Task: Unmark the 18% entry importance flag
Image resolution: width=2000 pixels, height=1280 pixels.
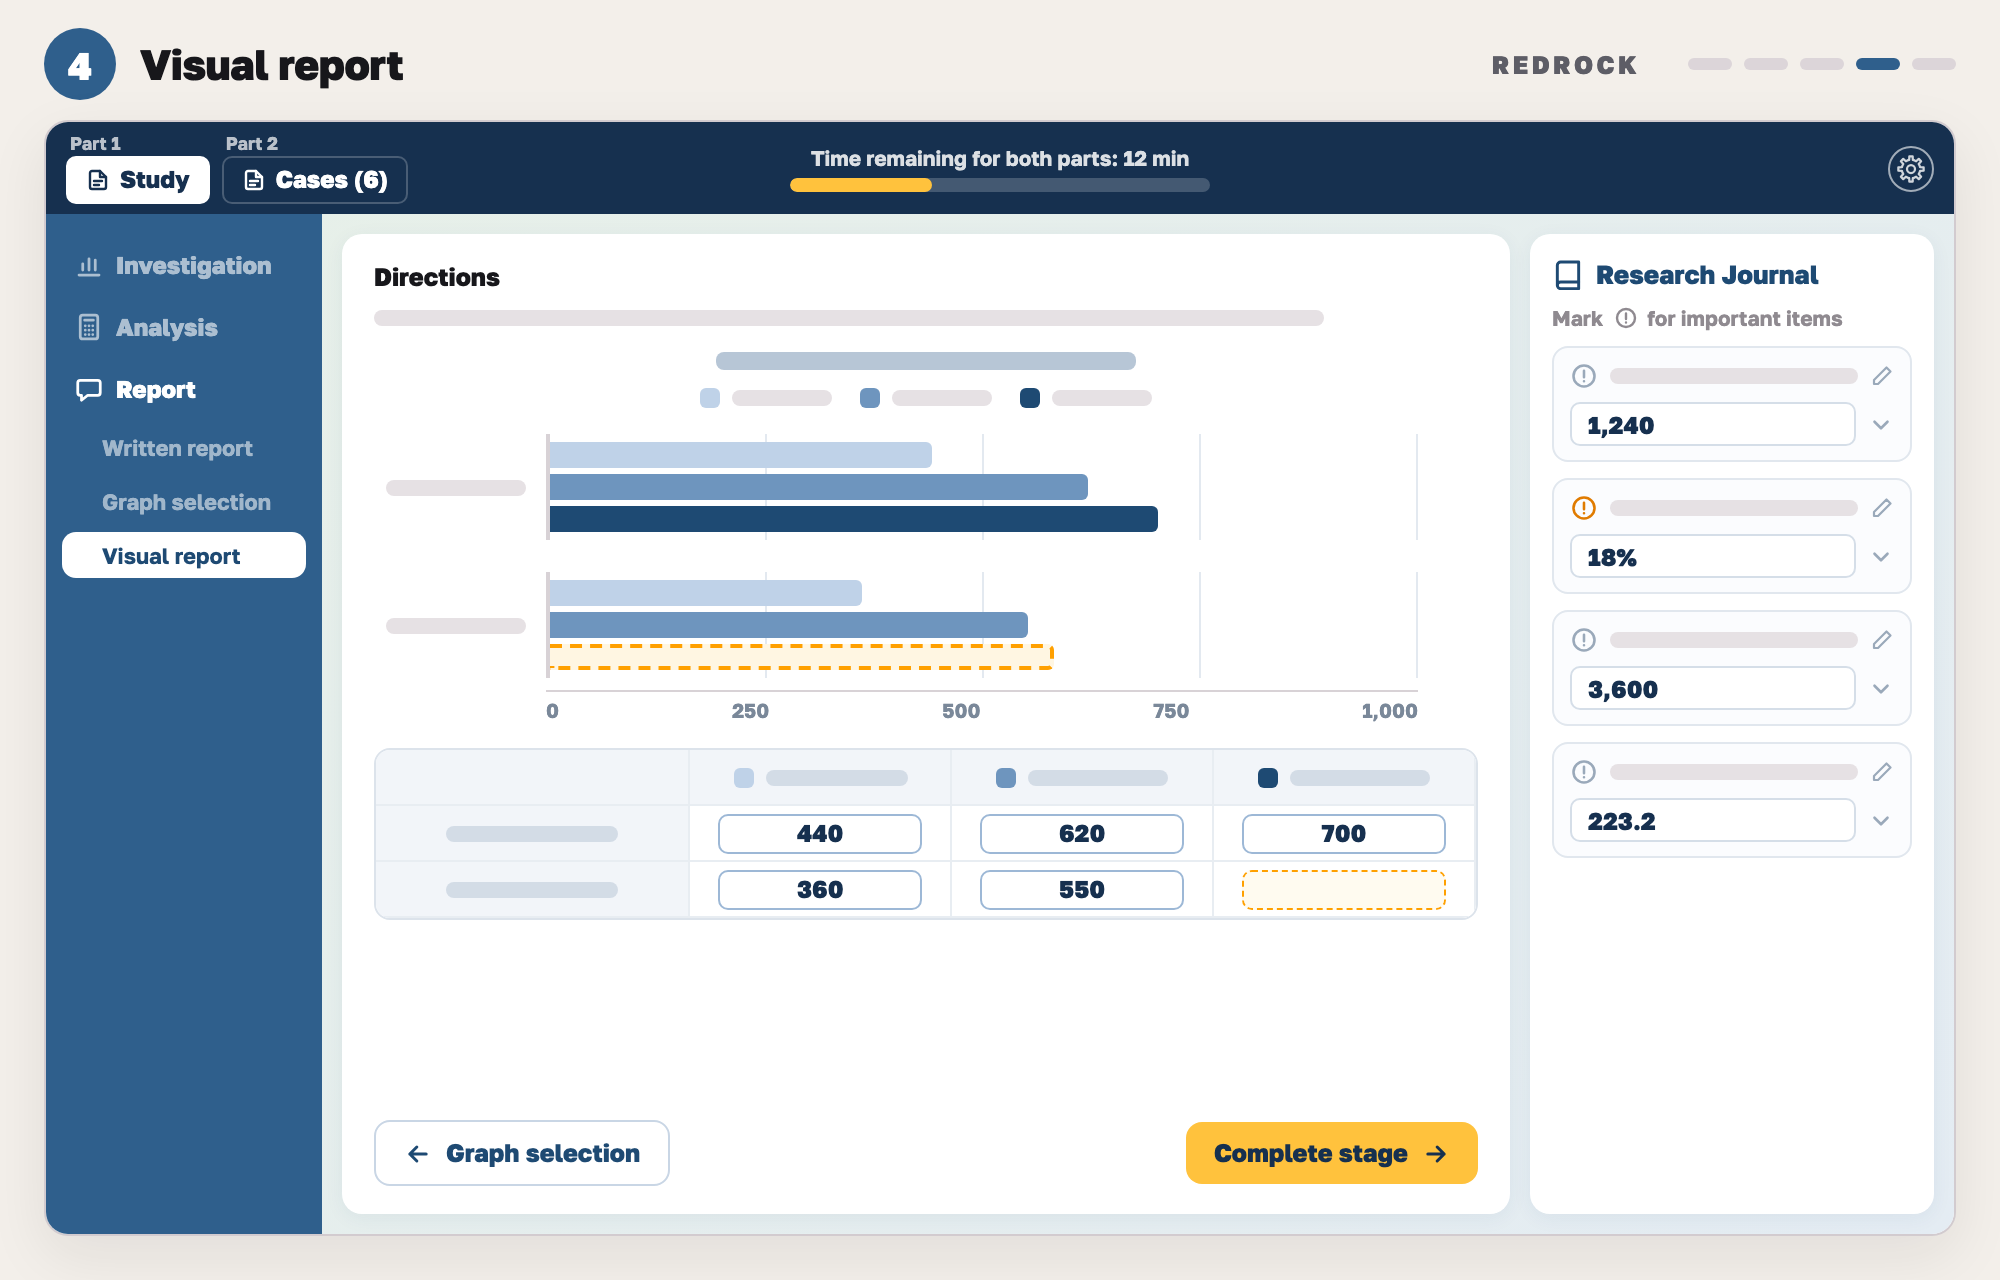Action: [1584, 508]
